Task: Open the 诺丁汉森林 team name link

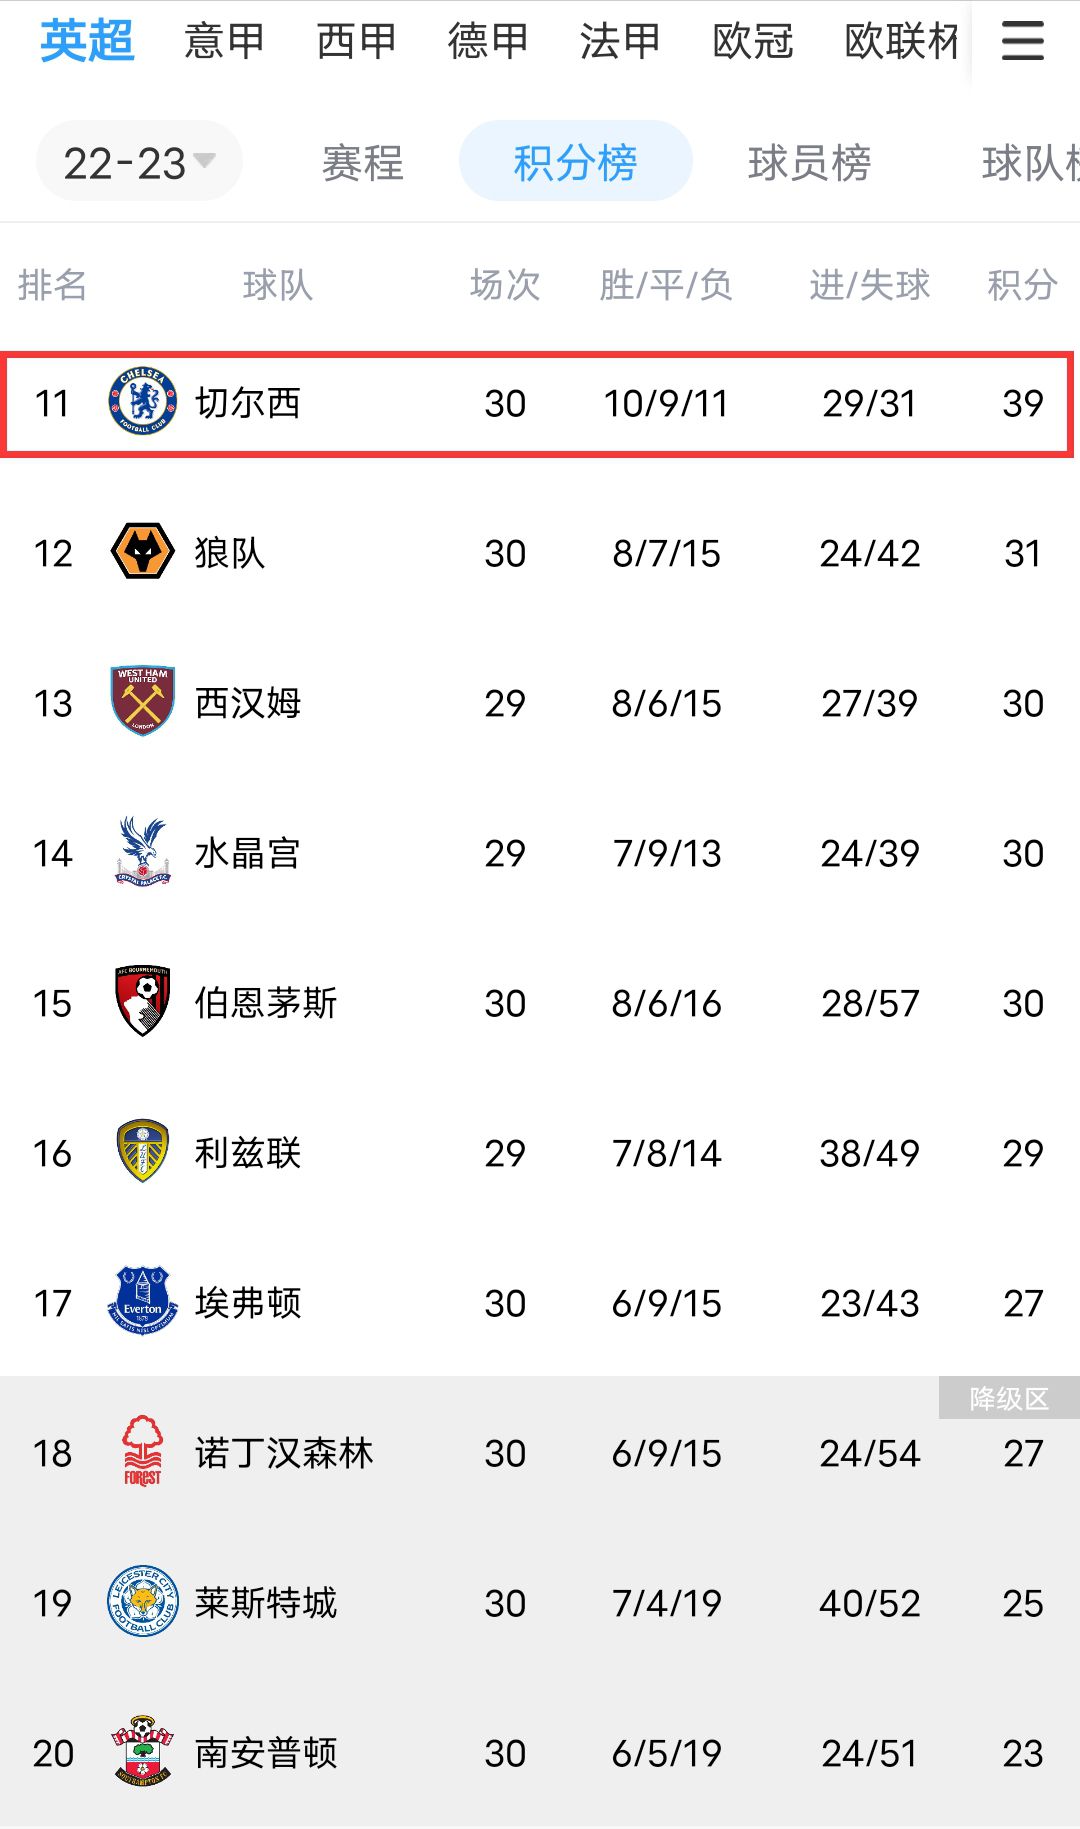Action: click(x=284, y=1453)
